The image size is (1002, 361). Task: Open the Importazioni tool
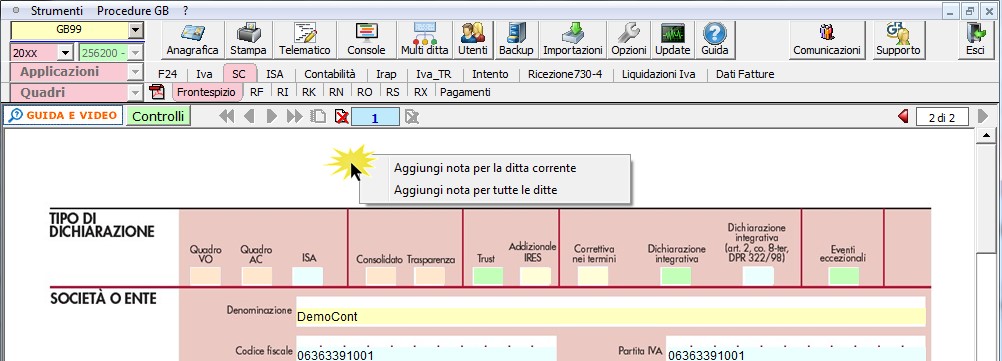[x=573, y=39]
